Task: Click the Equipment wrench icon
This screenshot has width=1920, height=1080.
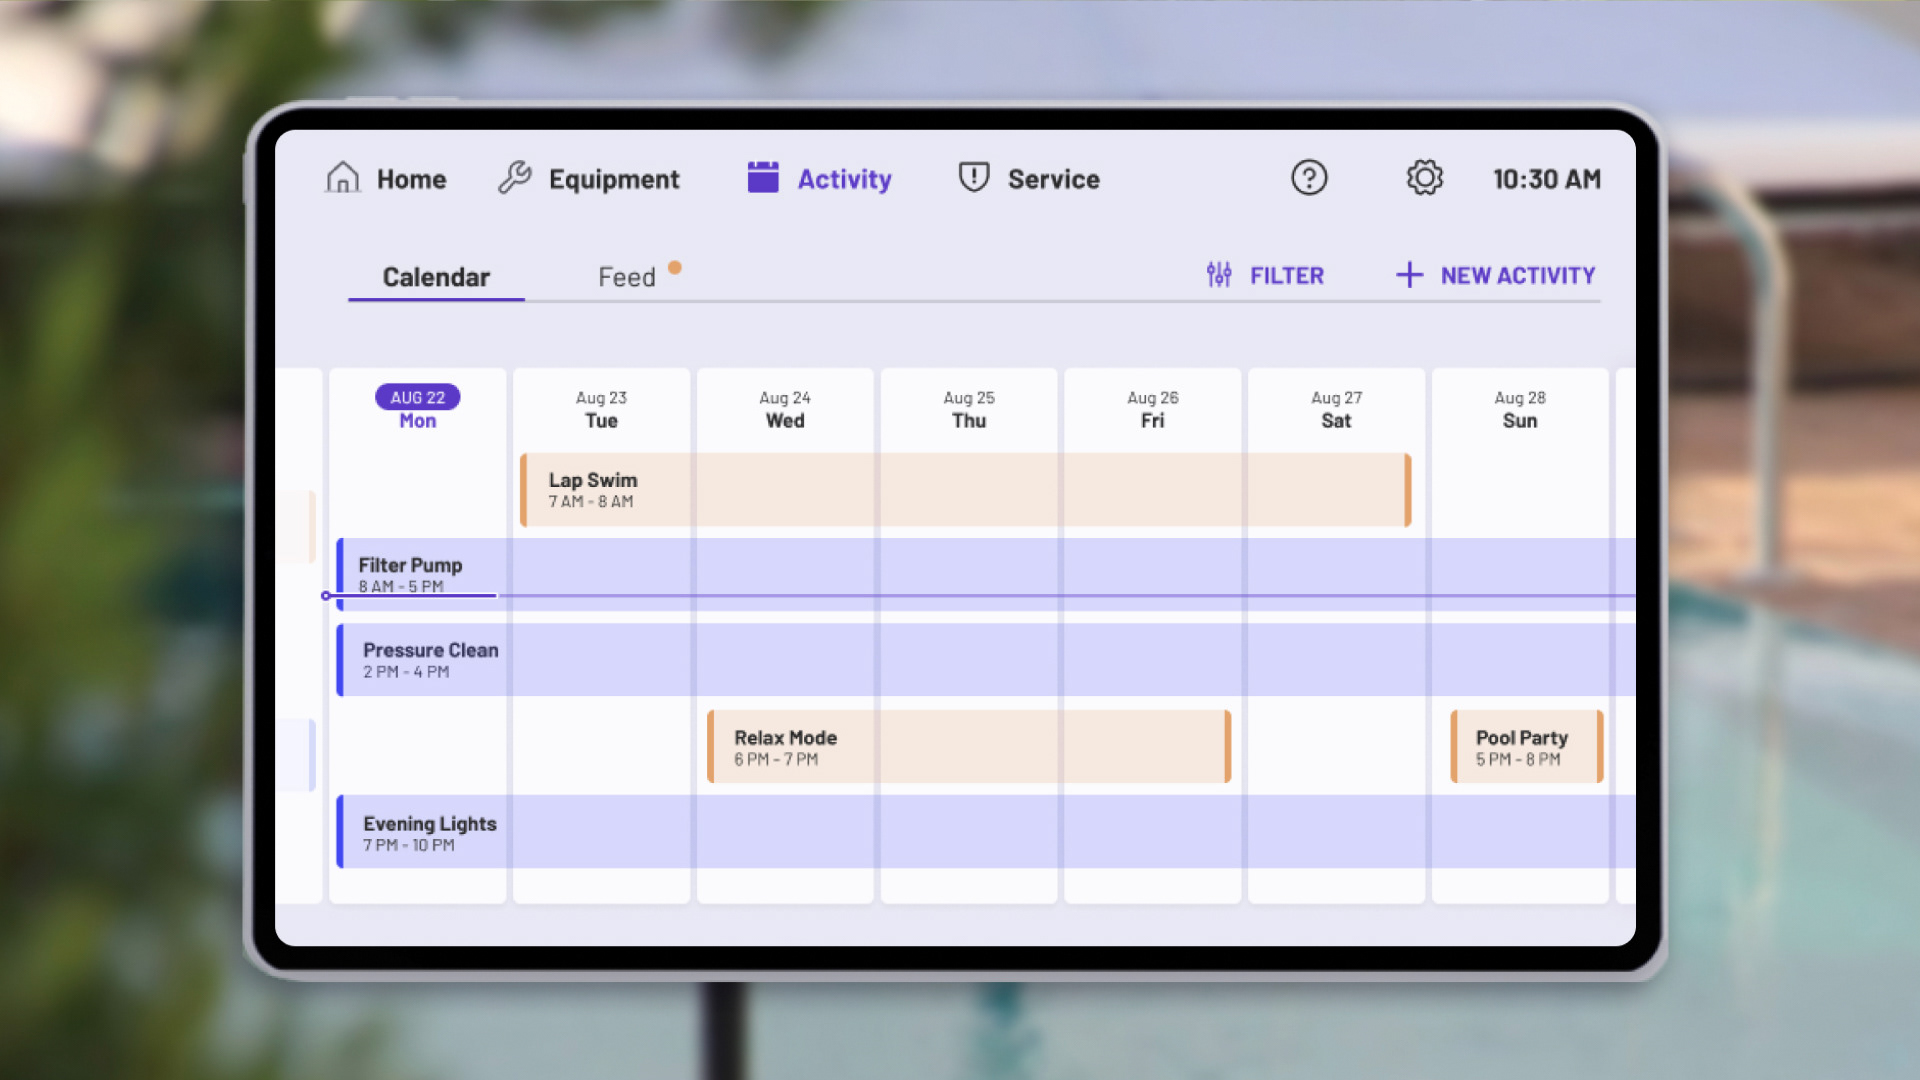Action: pyautogui.click(x=515, y=178)
